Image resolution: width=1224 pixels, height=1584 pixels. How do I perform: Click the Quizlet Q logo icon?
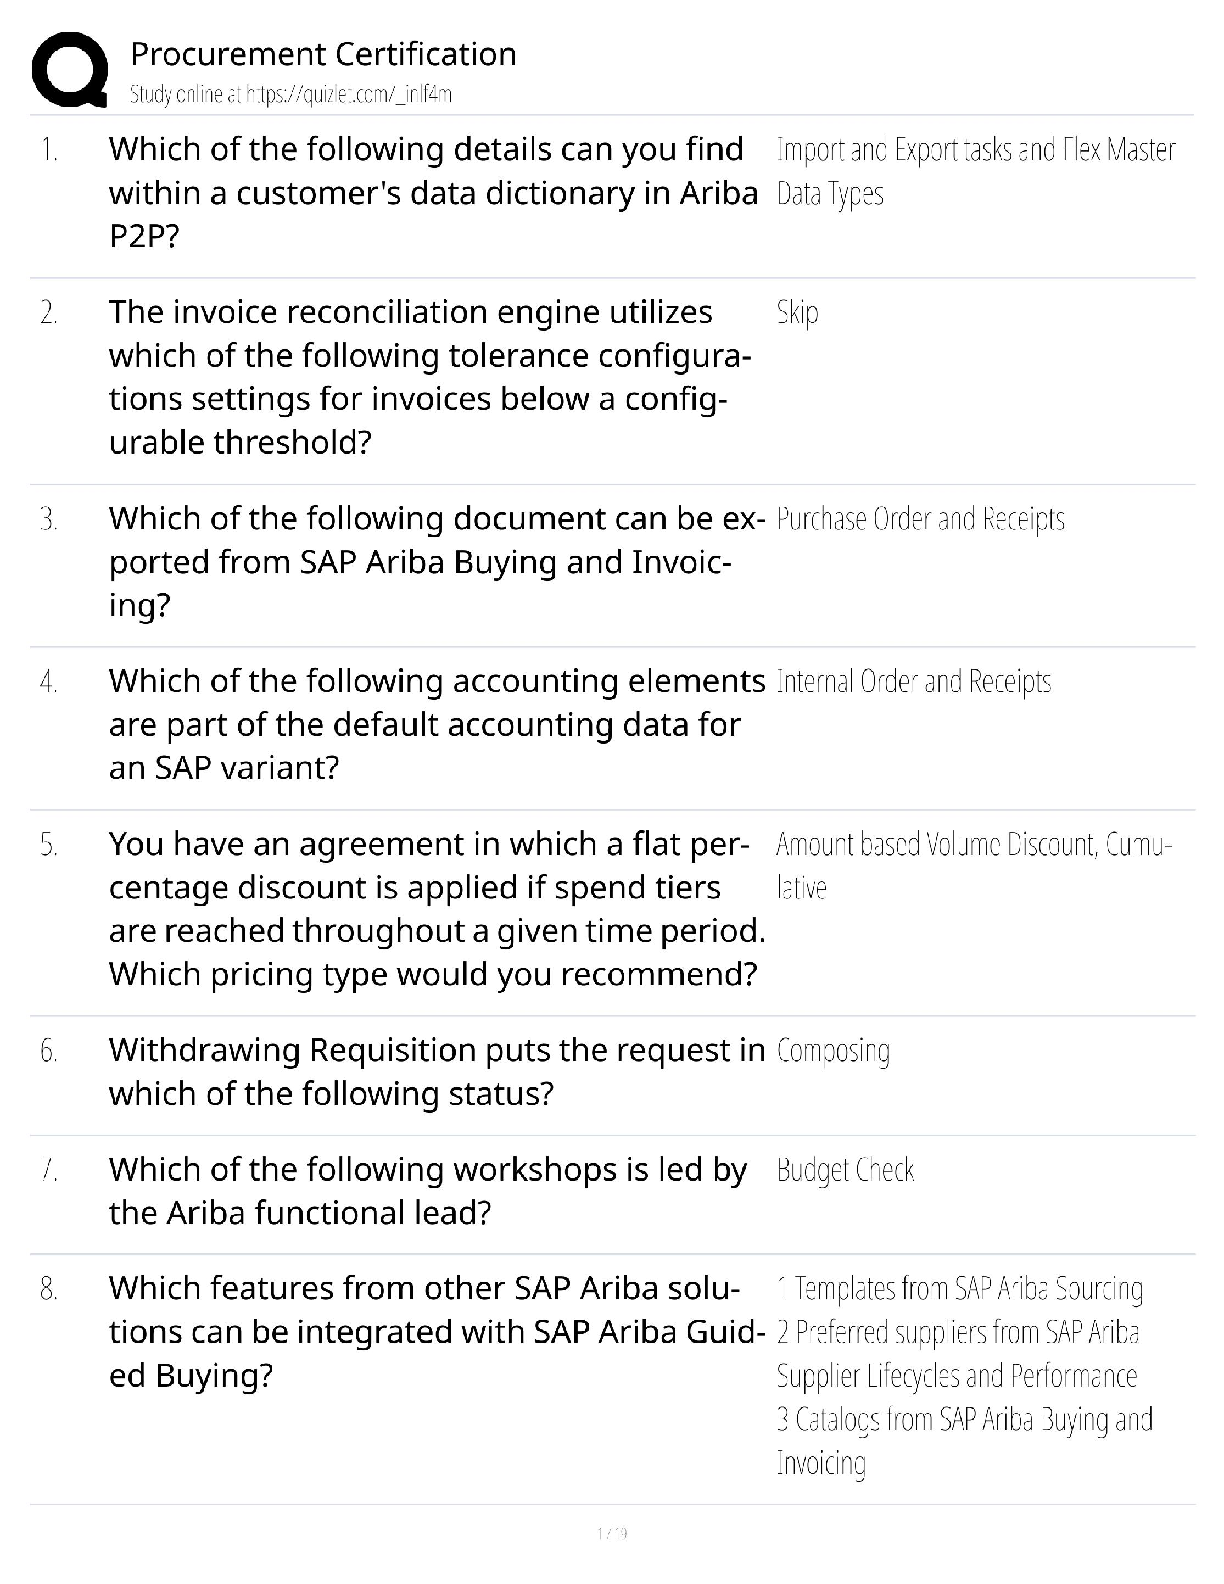pyautogui.click(x=70, y=70)
